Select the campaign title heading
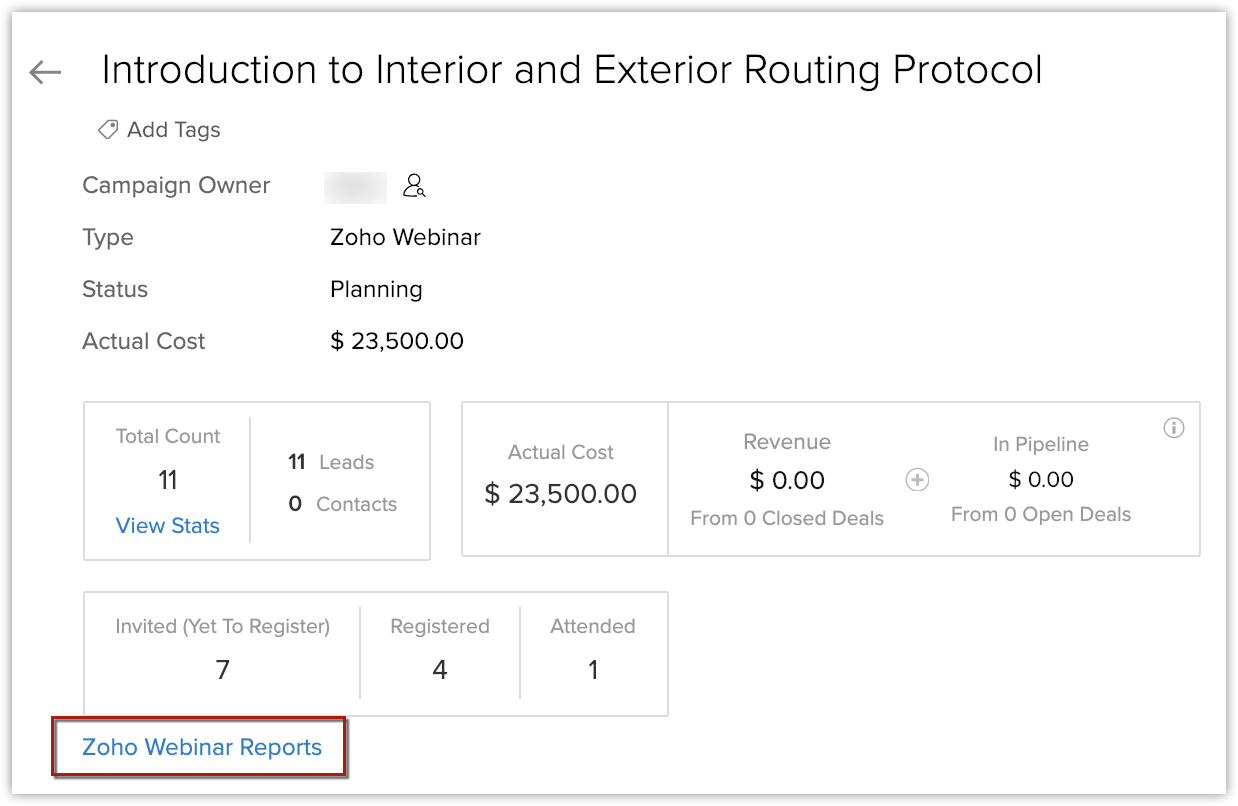The width and height of the screenshot is (1238, 806). coord(572,70)
